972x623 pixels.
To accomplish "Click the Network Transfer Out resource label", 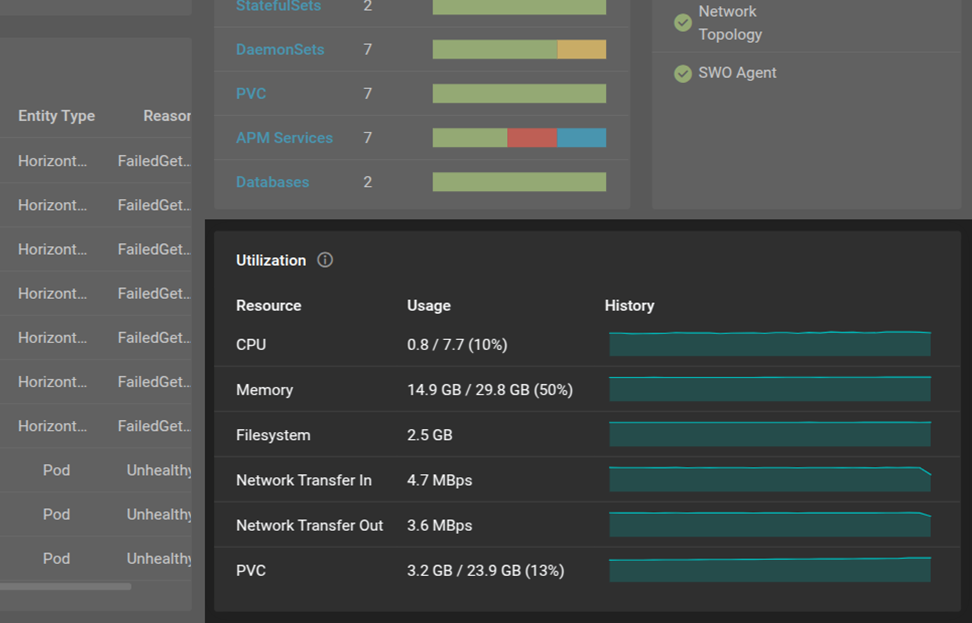I will pyautogui.click(x=309, y=526).
